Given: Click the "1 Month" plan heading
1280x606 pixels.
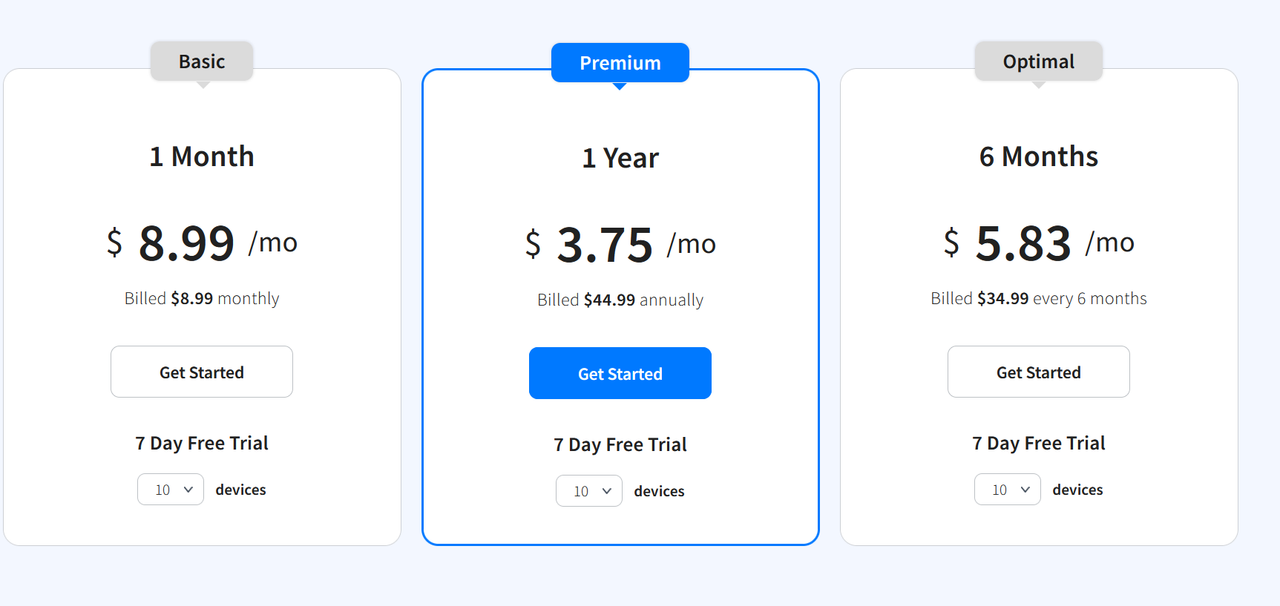Looking at the screenshot, I should [202, 156].
